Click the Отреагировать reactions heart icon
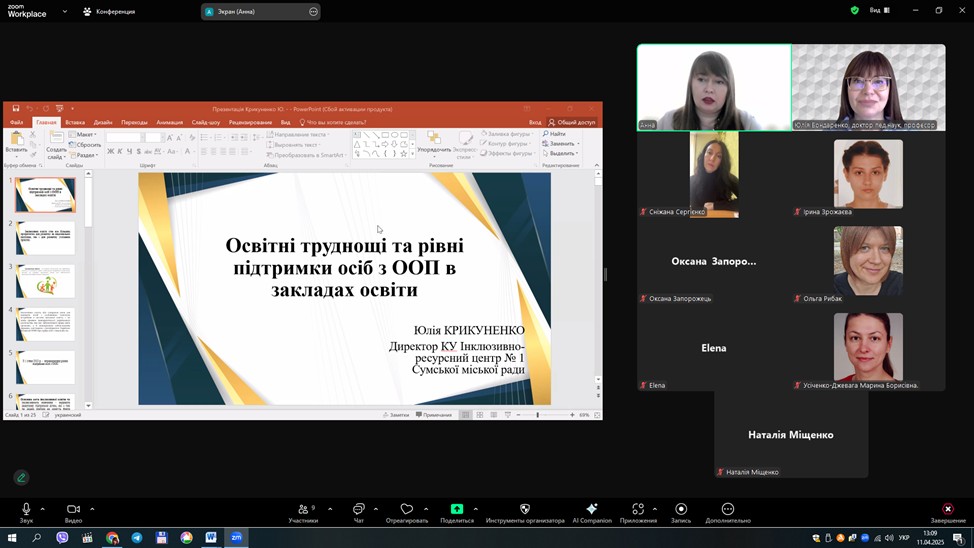Image resolution: width=974 pixels, height=548 pixels. point(406,510)
